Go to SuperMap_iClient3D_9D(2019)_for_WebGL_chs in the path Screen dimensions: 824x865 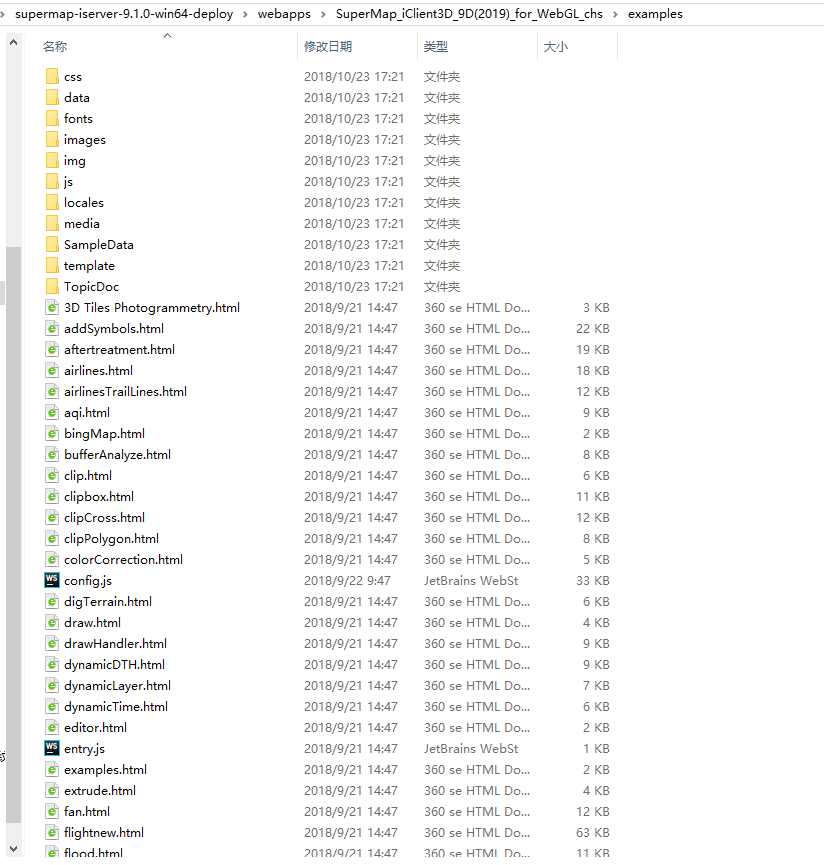(x=469, y=14)
